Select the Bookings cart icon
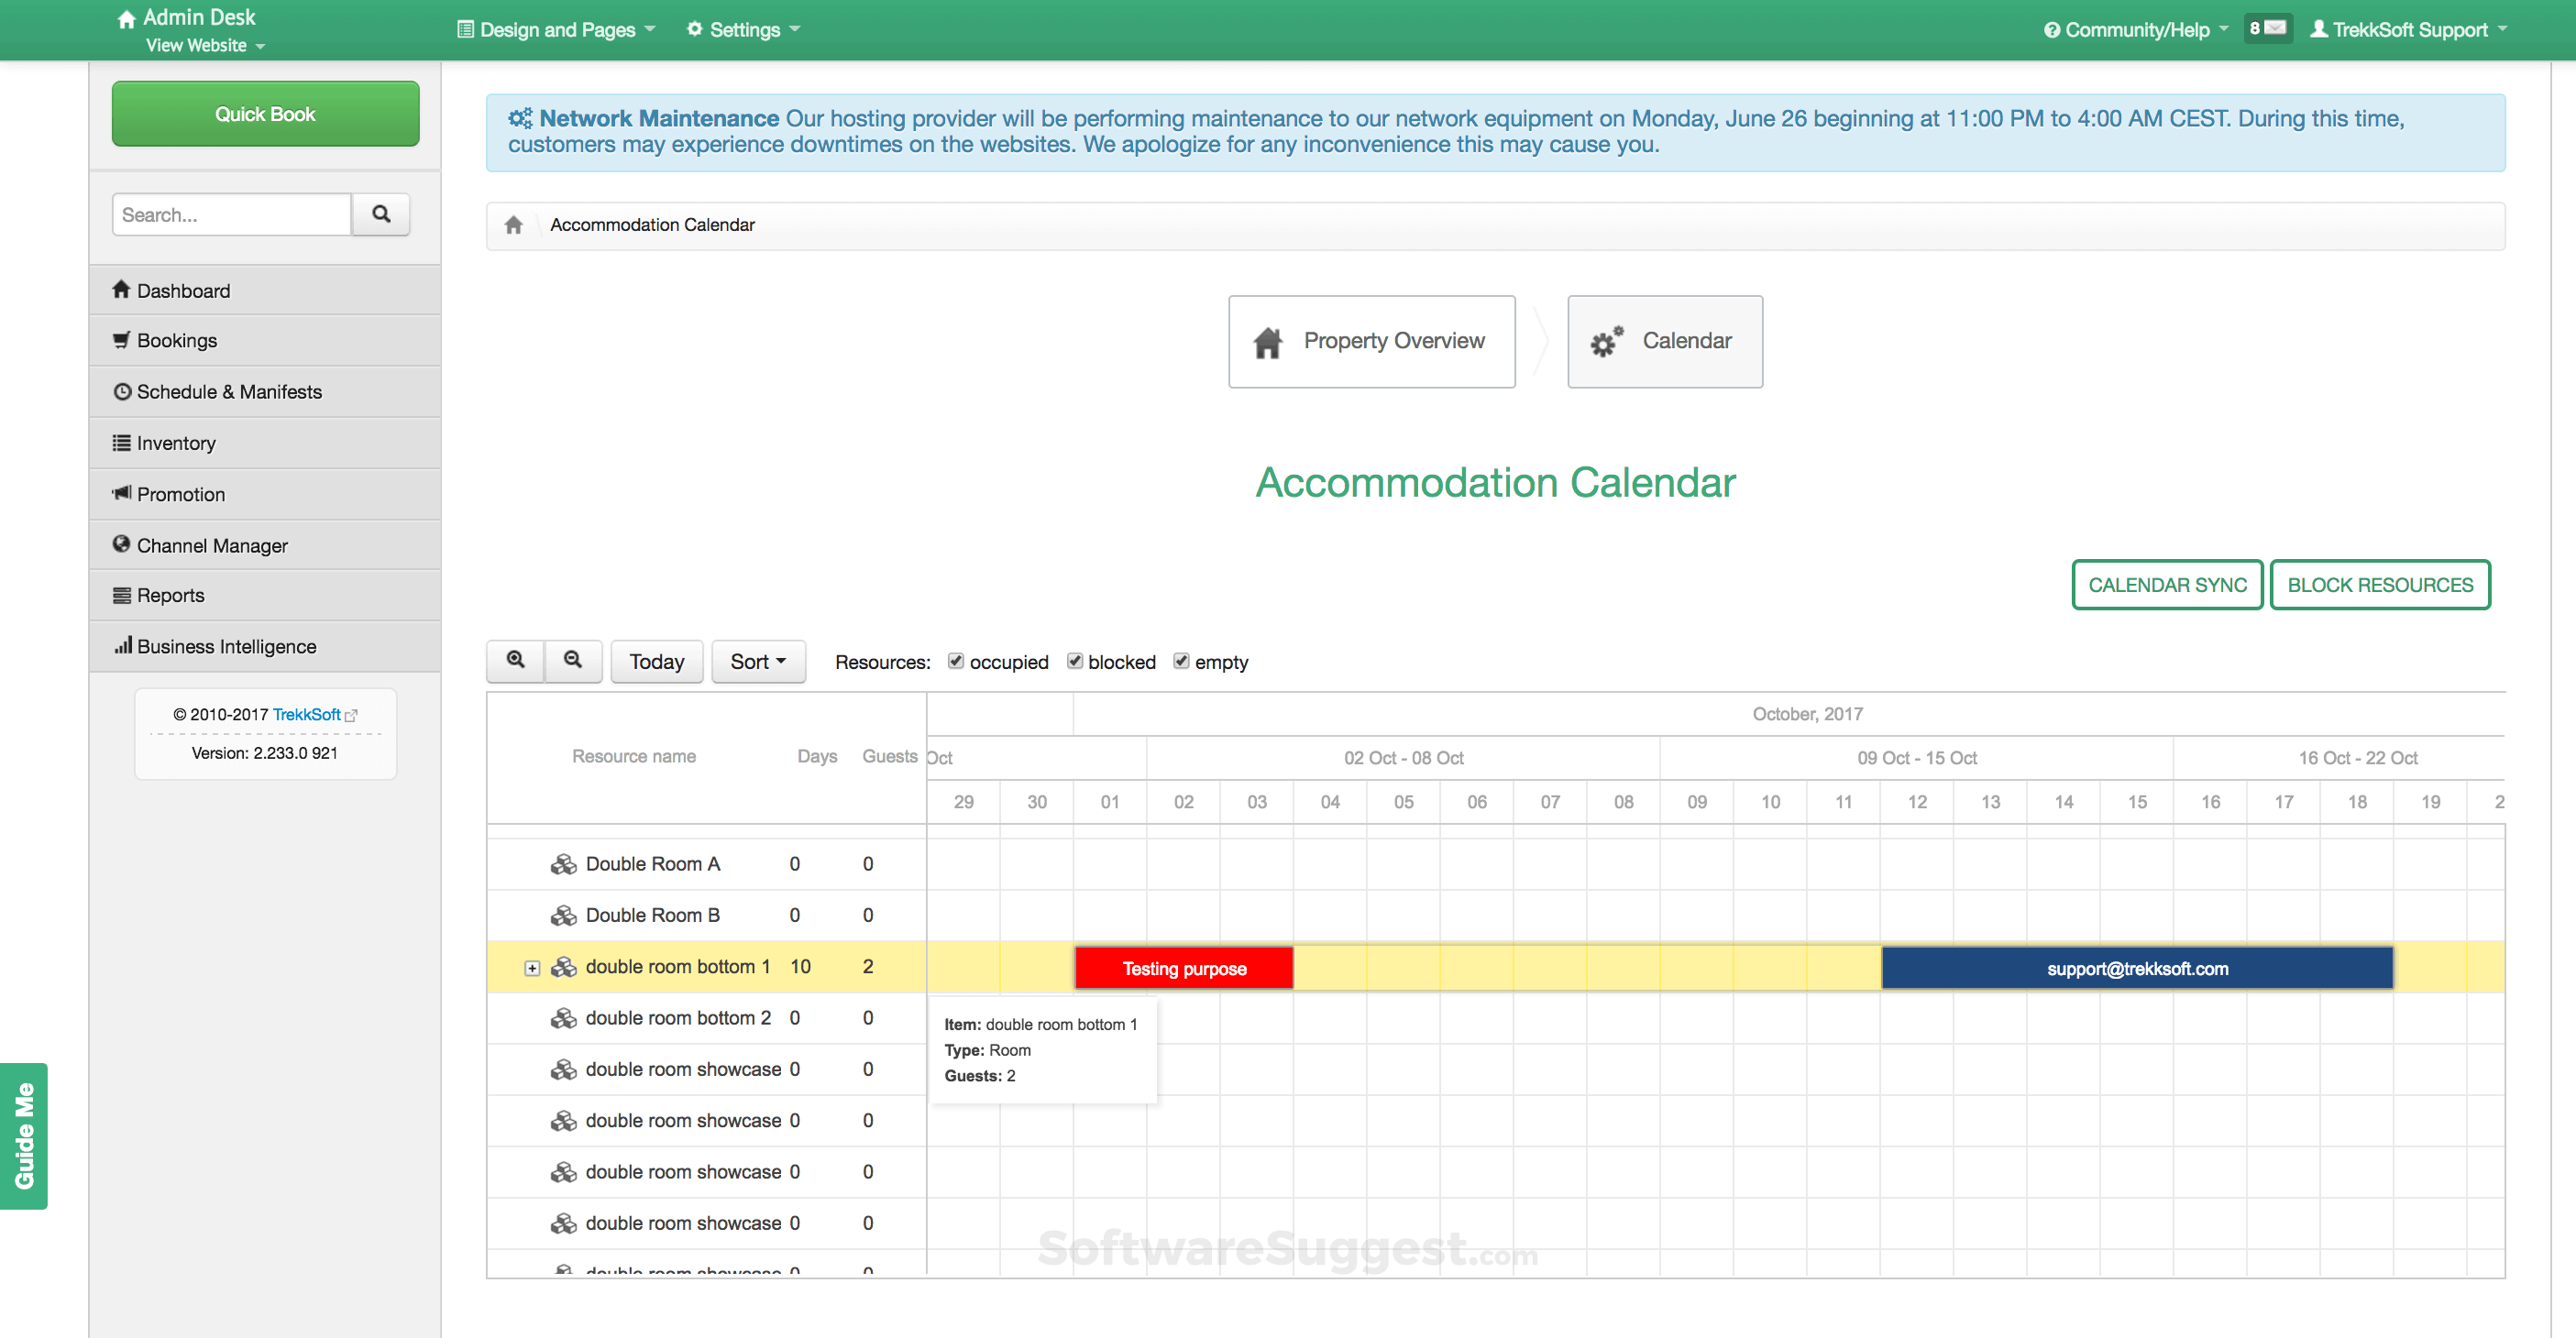 coord(121,340)
